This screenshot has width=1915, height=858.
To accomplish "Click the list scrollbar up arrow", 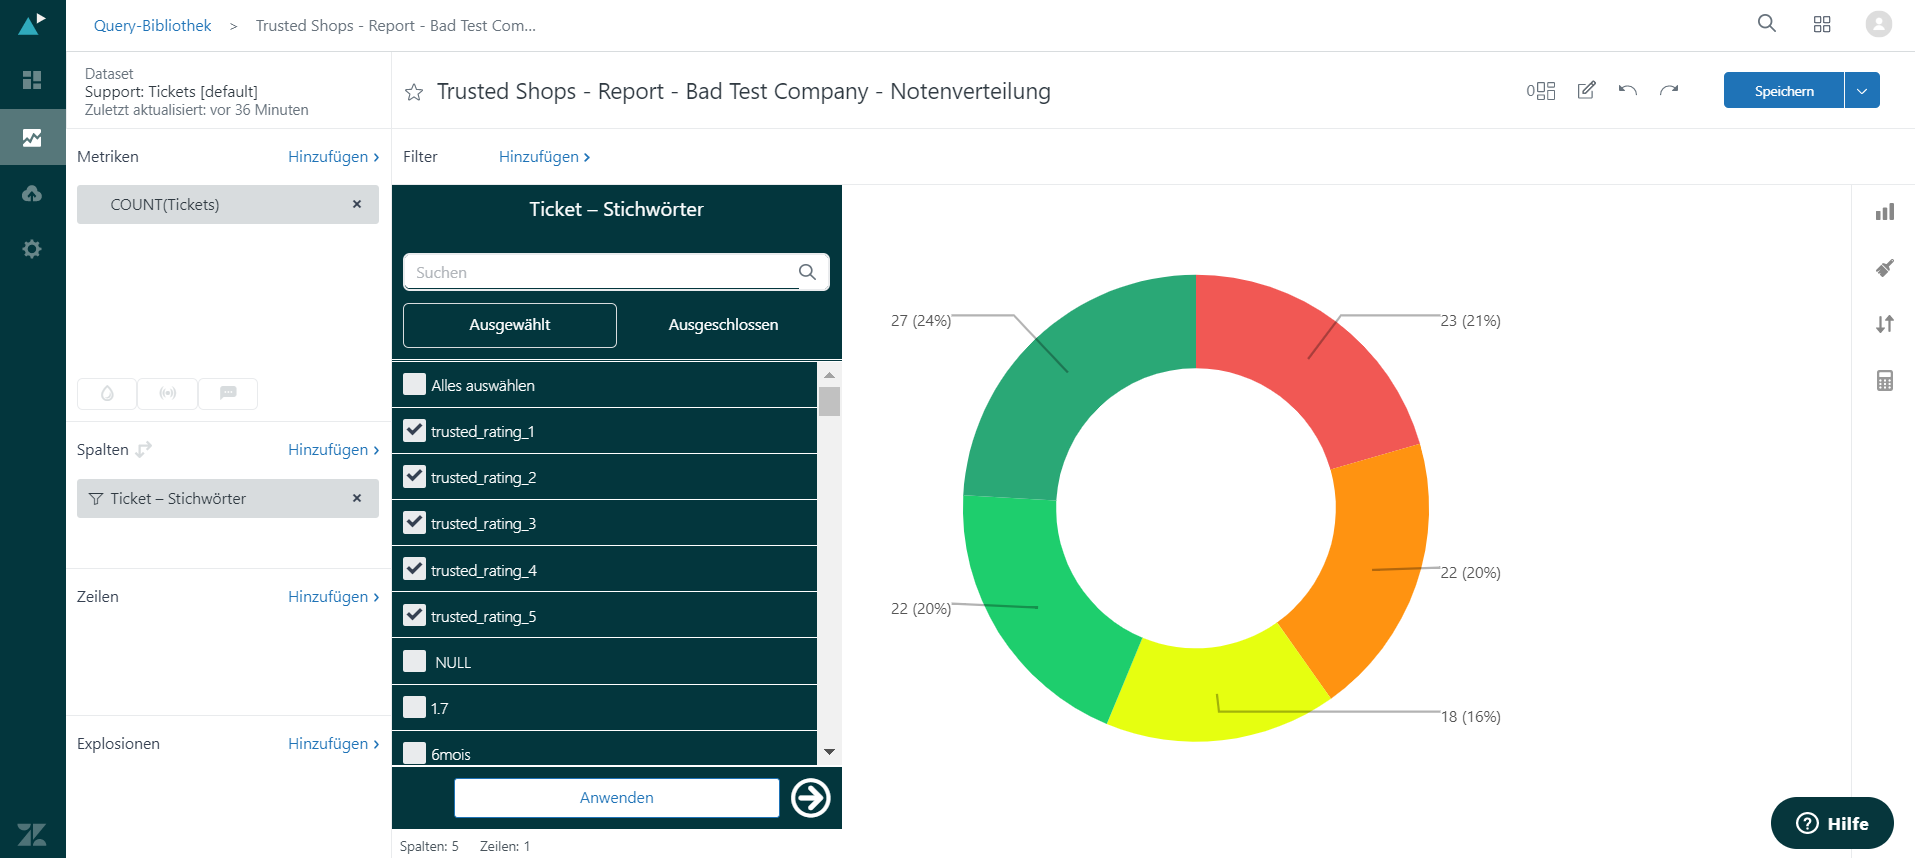I will [829, 375].
